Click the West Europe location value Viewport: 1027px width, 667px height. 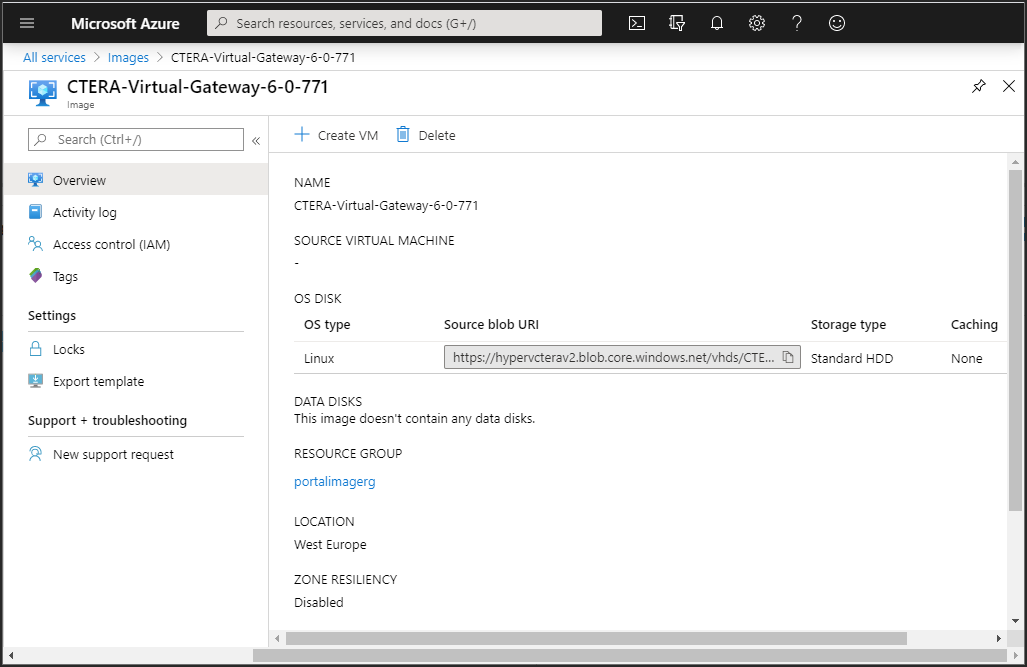click(330, 544)
